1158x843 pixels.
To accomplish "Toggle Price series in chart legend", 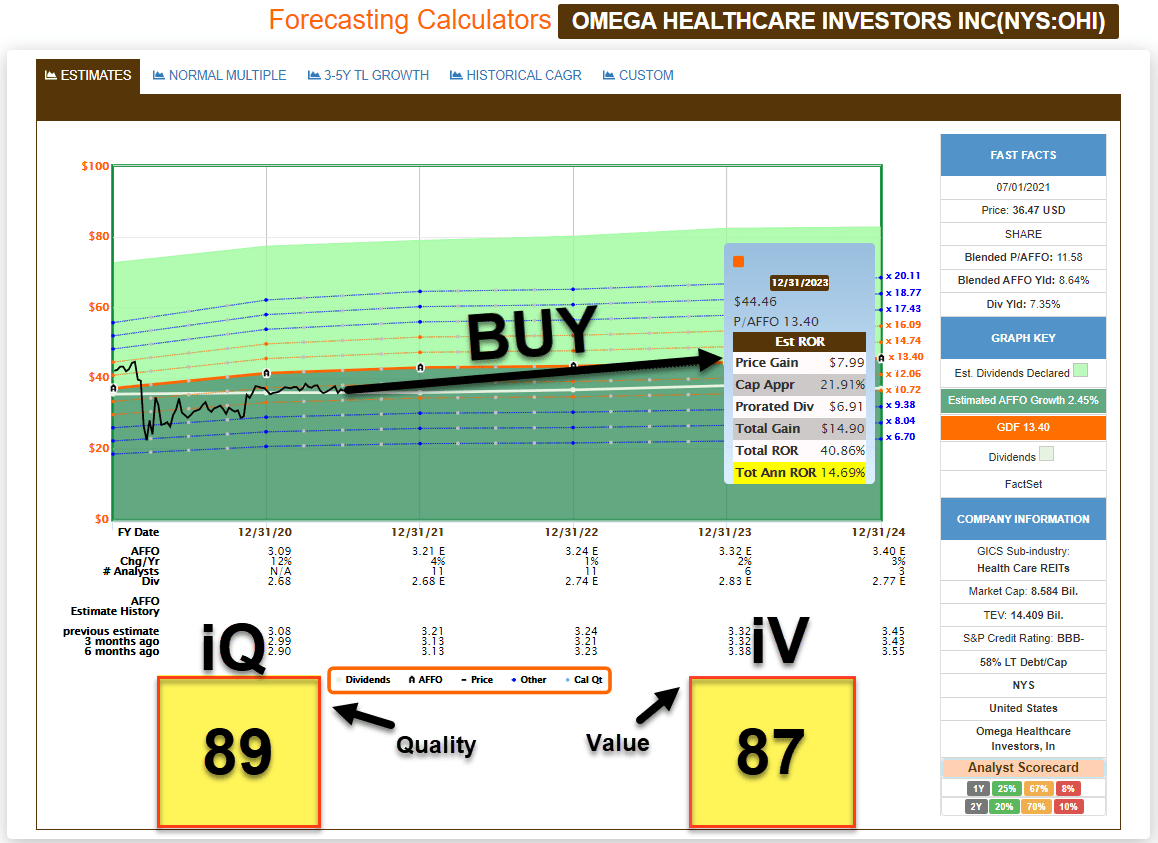I will click(477, 680).
